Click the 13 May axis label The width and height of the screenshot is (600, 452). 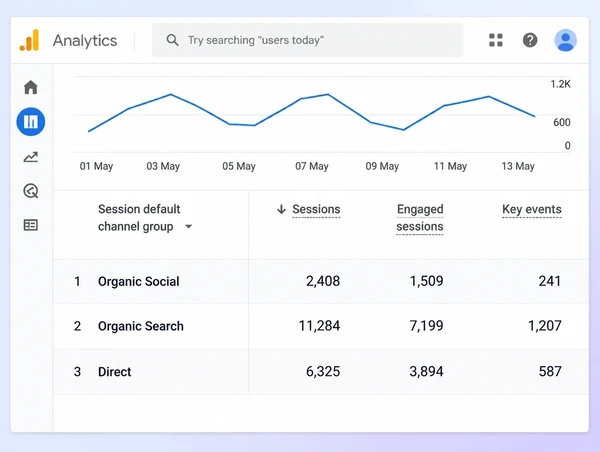click(x=518, y=166)
